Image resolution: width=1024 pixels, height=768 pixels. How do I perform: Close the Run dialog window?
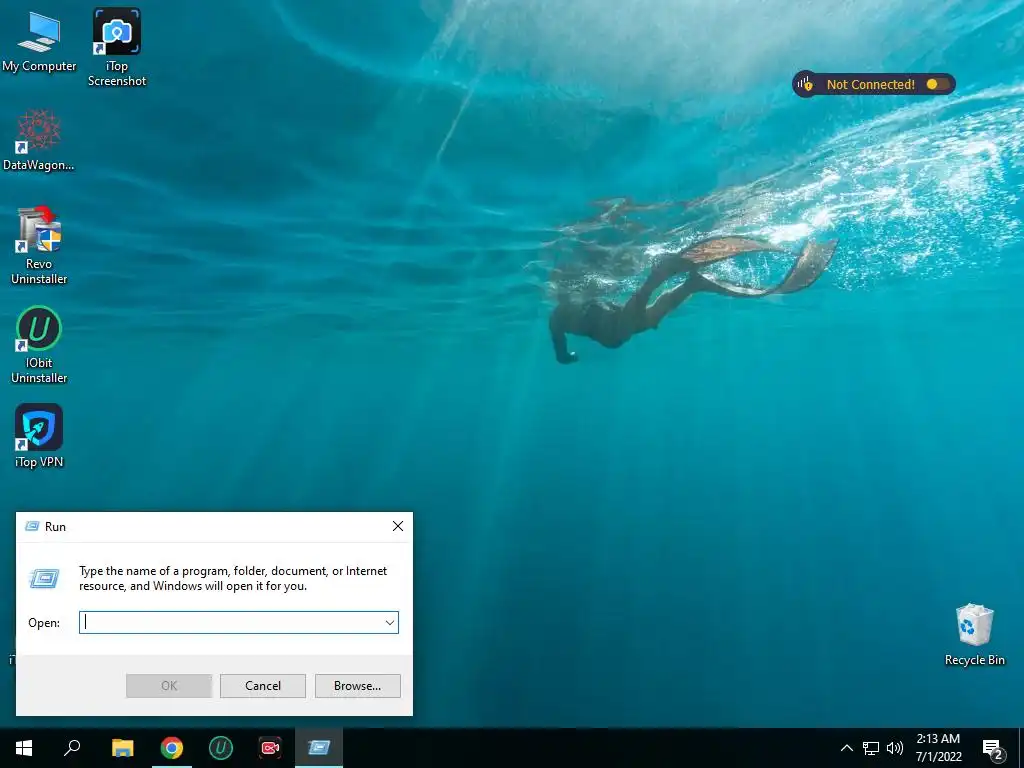pos(398,526)
